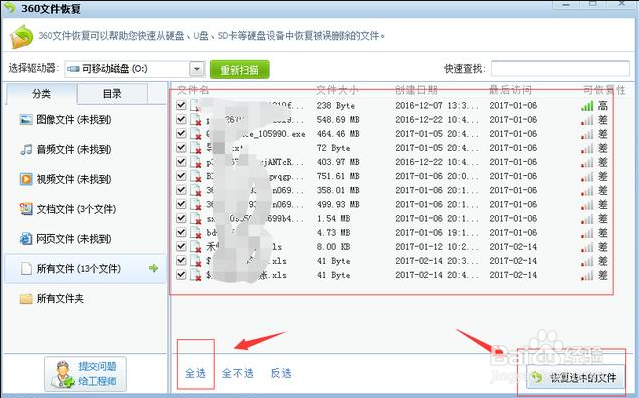The image size is (639, 398).
Task: Click deleted-file icon in 4.73 MB row
Action: (196, 233)
